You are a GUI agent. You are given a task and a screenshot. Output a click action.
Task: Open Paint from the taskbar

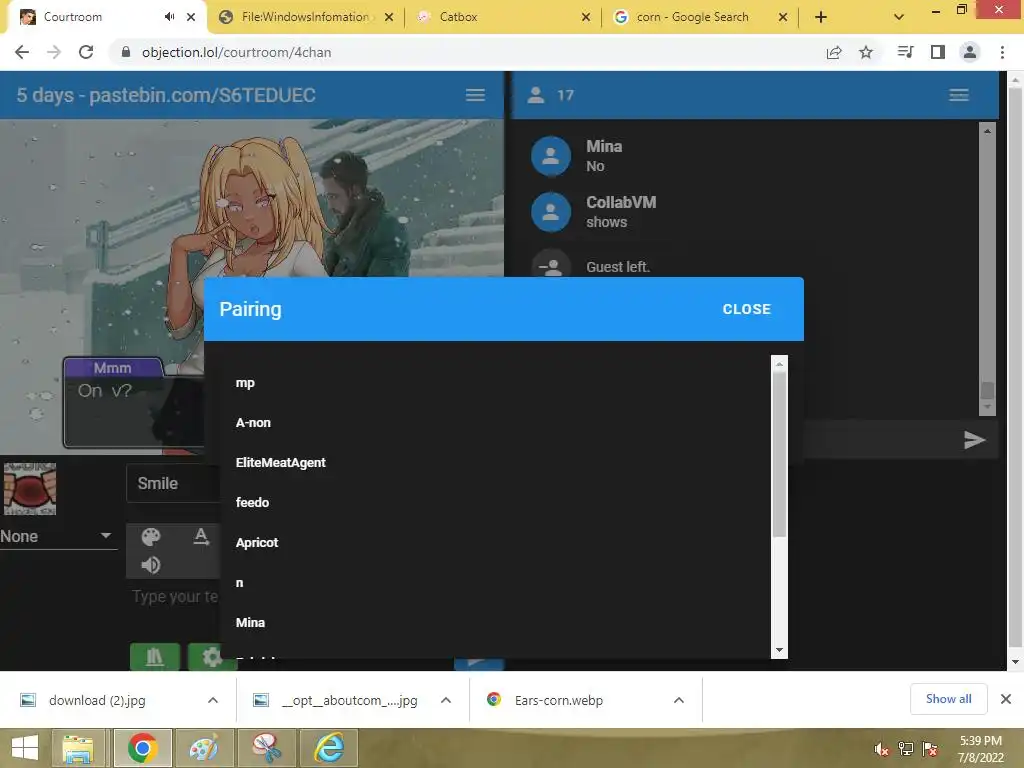[204, 748]
